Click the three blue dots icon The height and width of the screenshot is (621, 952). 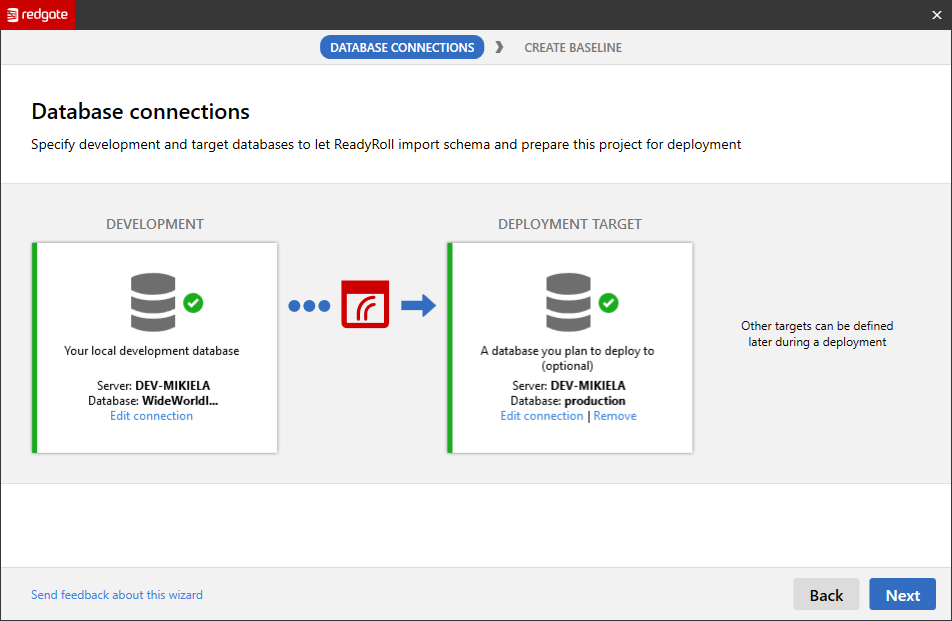coord(309,306)
